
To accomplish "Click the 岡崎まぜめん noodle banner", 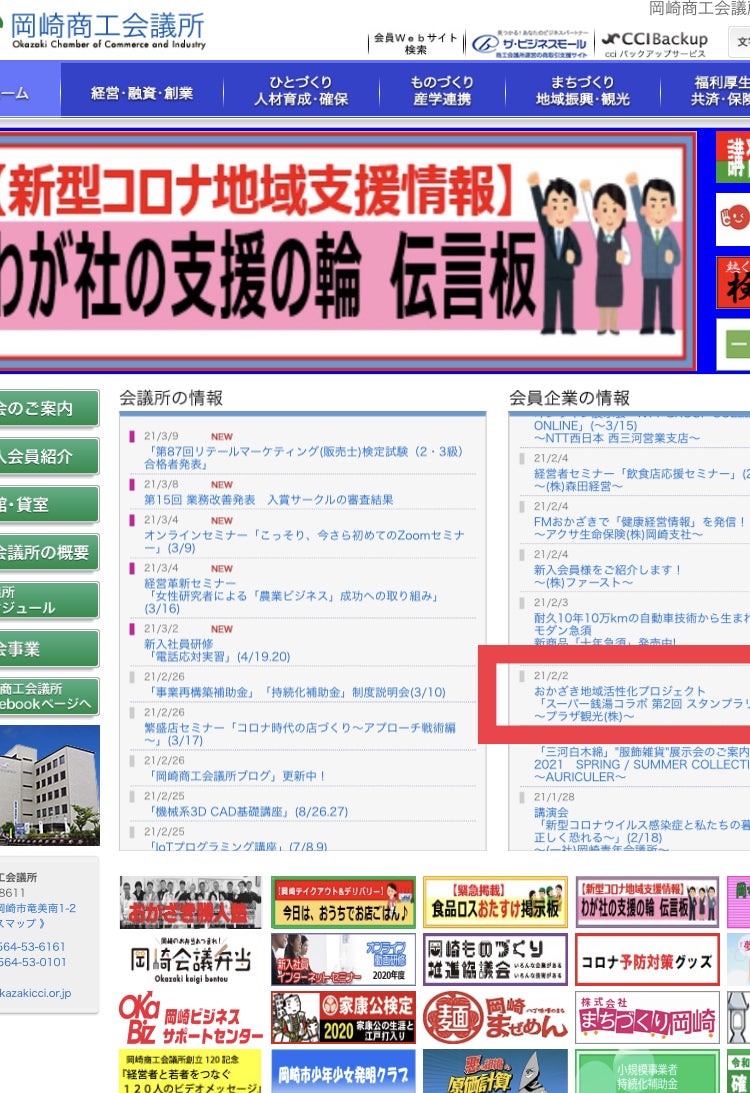I will 495,1016.
